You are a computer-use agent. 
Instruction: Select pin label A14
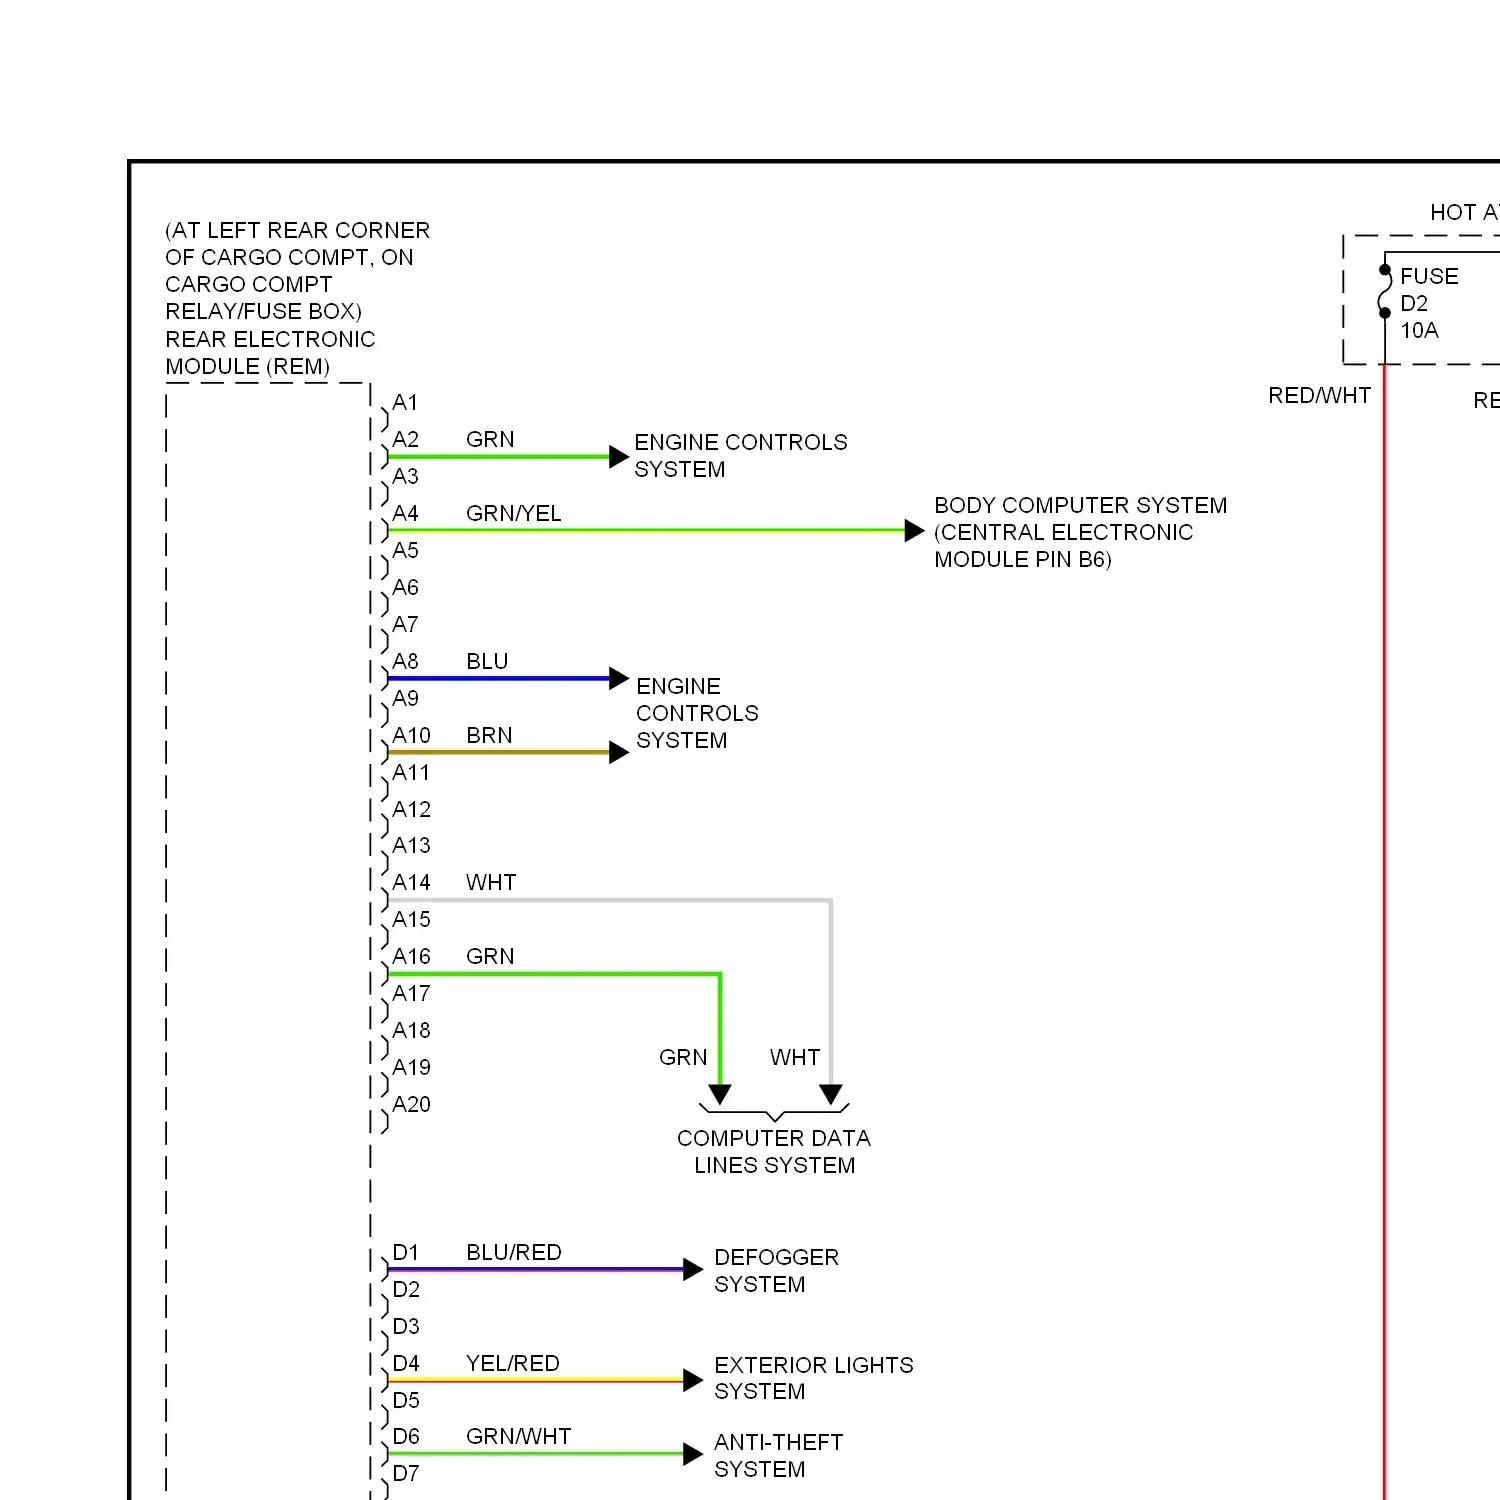[411, 883]
